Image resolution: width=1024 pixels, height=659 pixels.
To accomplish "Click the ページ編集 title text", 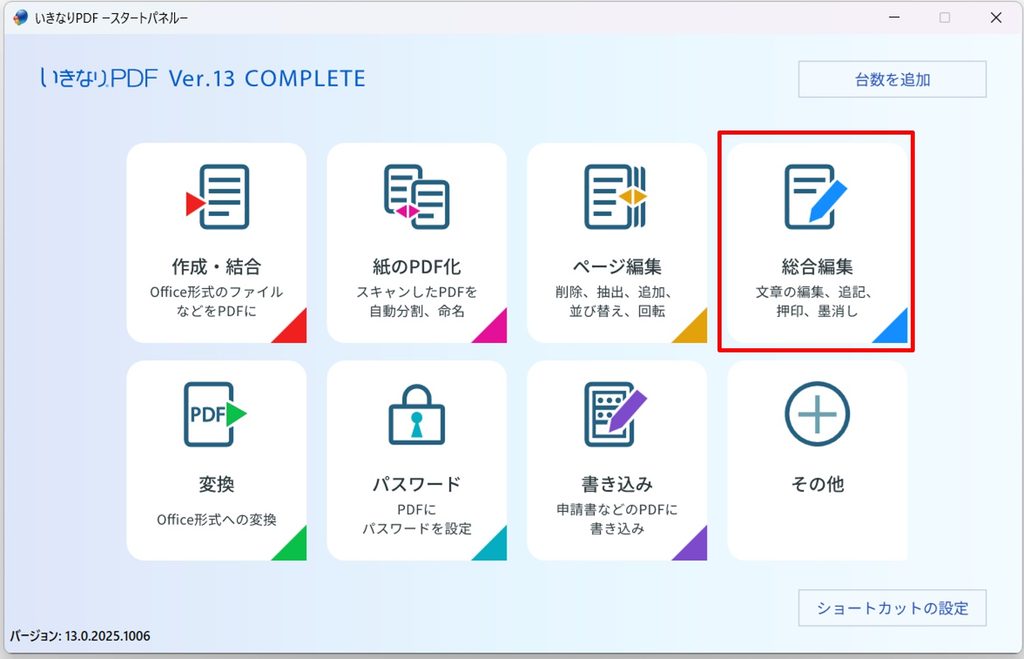I will tap(617, 266).
